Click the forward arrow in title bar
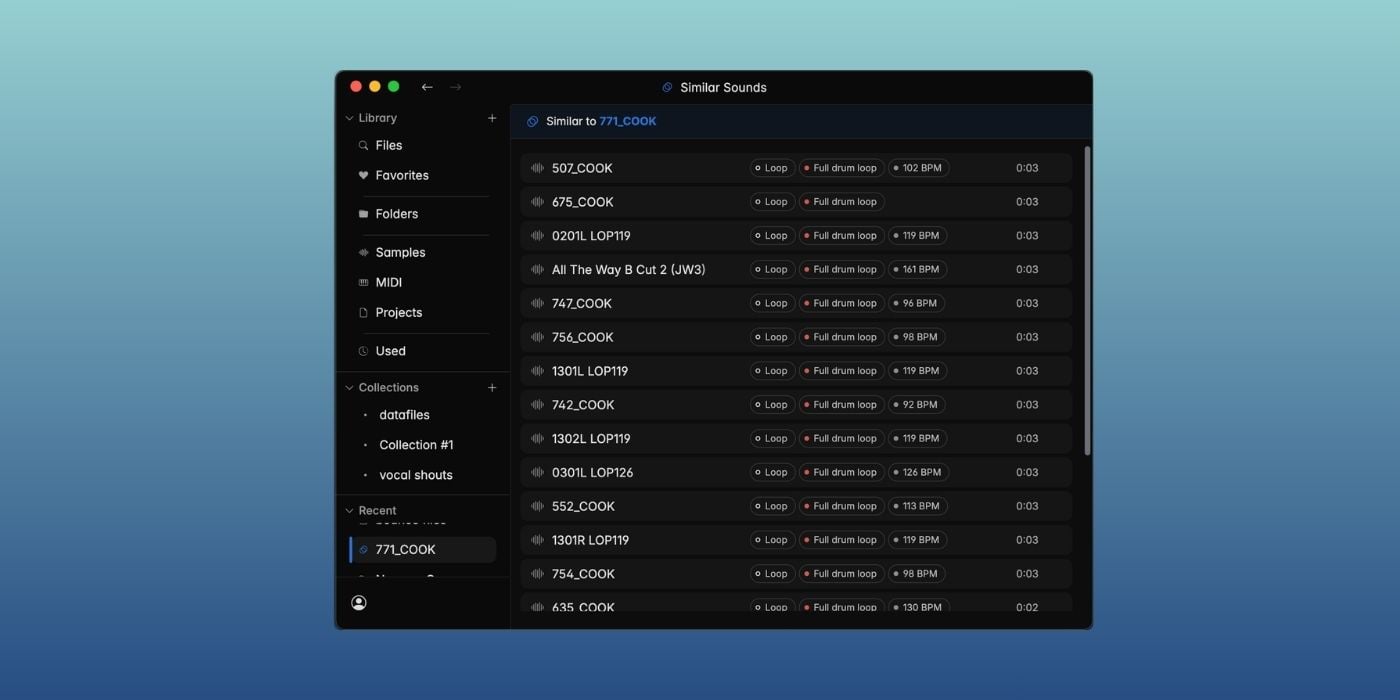 [x=456, y=87]
